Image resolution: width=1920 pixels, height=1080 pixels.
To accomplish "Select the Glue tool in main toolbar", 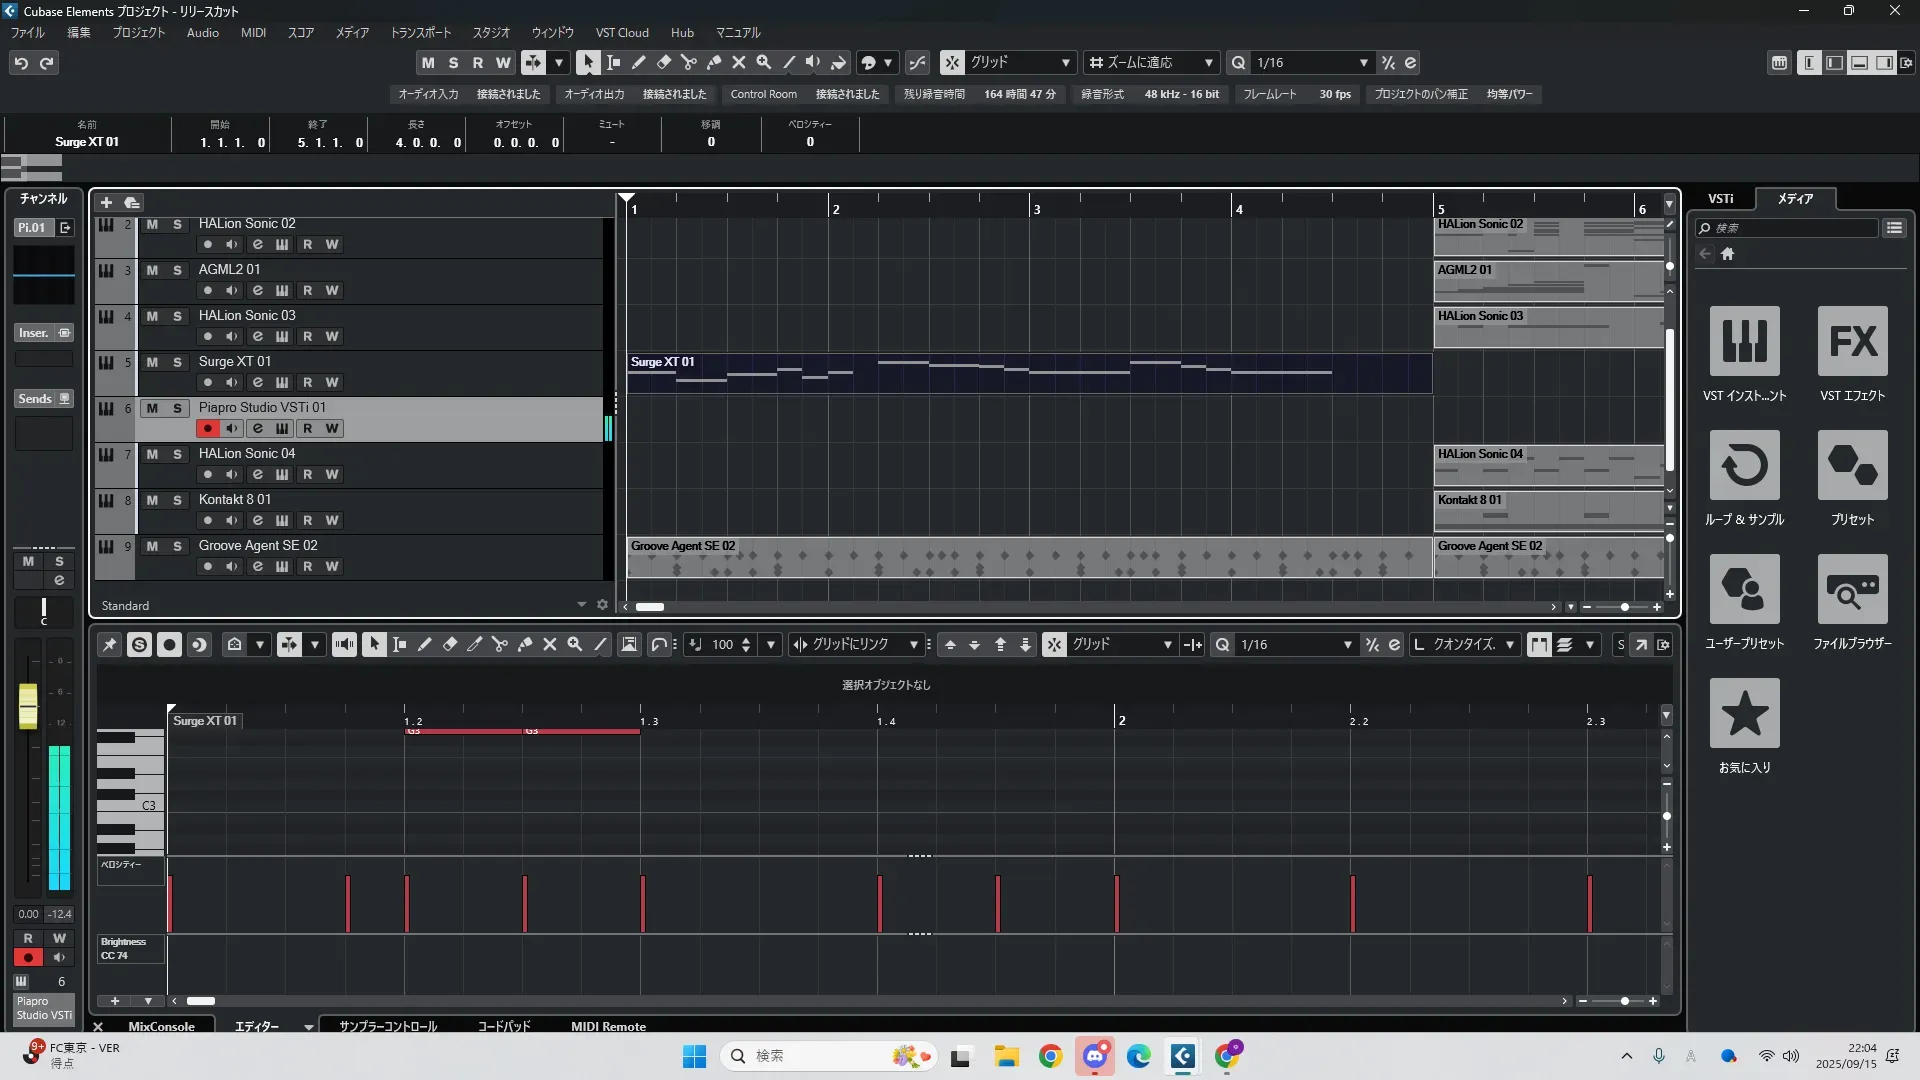I will tap(713, 62).
